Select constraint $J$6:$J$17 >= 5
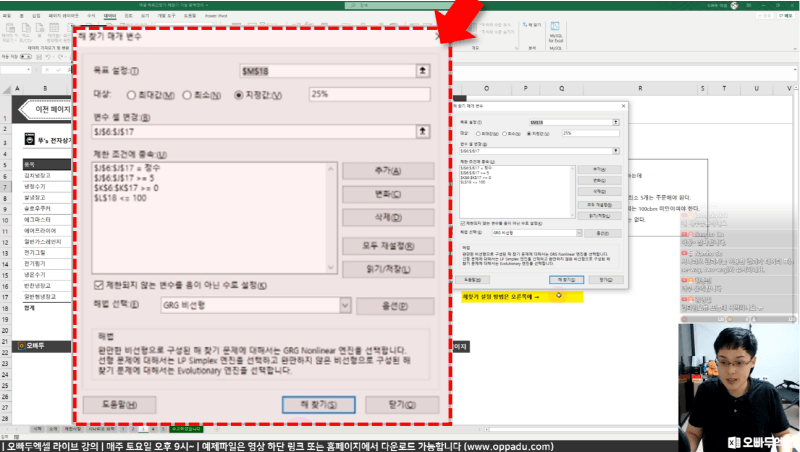Viewport: 800px width, 452px height. (124, 178)
